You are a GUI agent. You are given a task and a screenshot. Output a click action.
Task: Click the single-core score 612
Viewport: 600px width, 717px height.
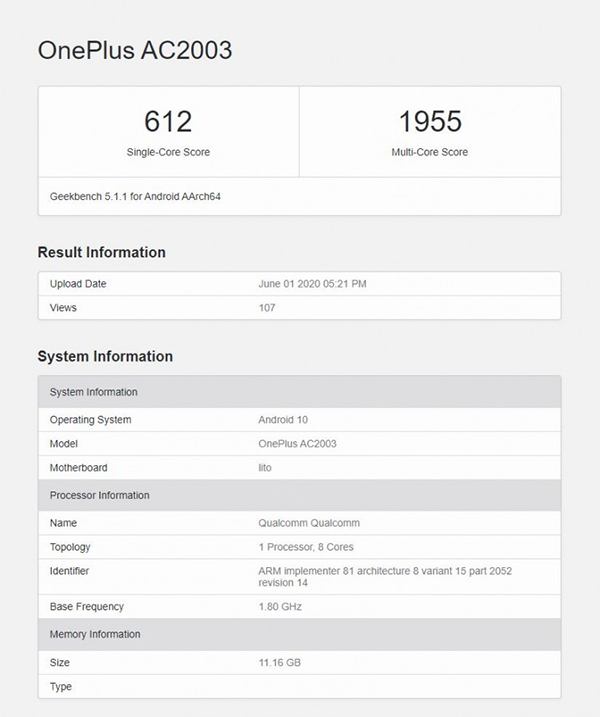point(168,122)
